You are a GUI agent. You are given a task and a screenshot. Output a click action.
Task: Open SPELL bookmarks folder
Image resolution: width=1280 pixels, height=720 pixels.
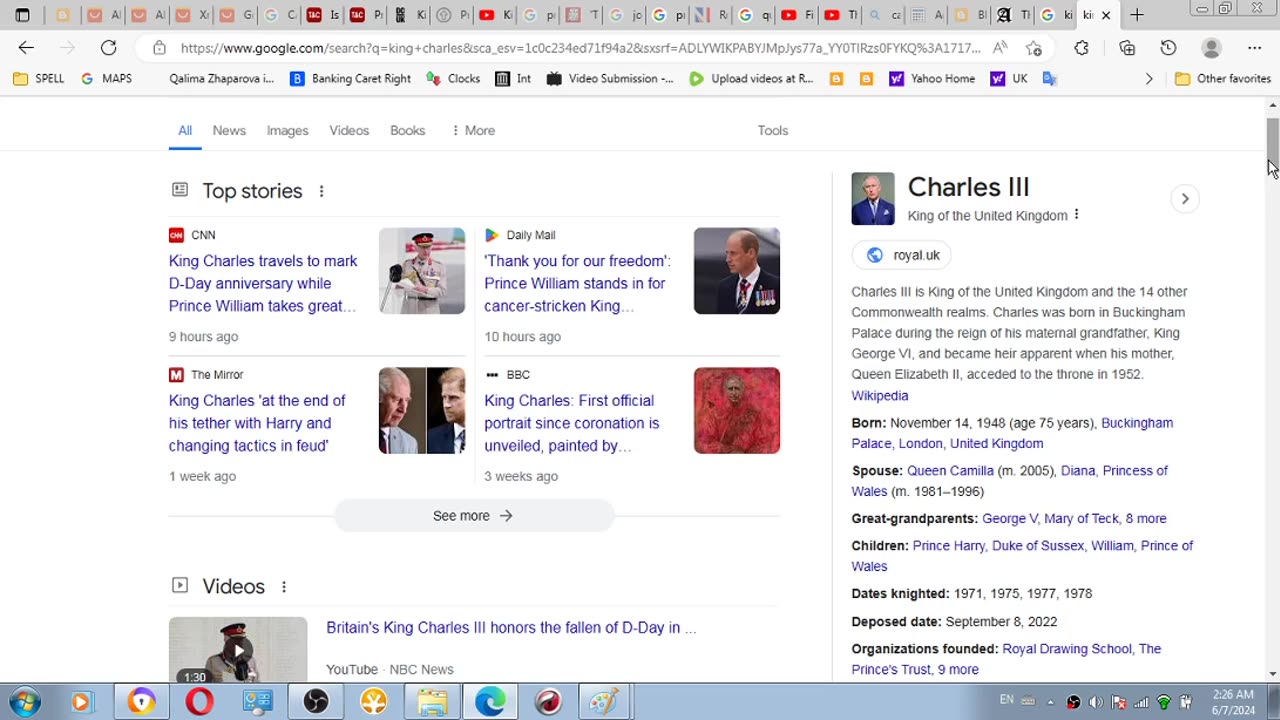click(38, 78)
